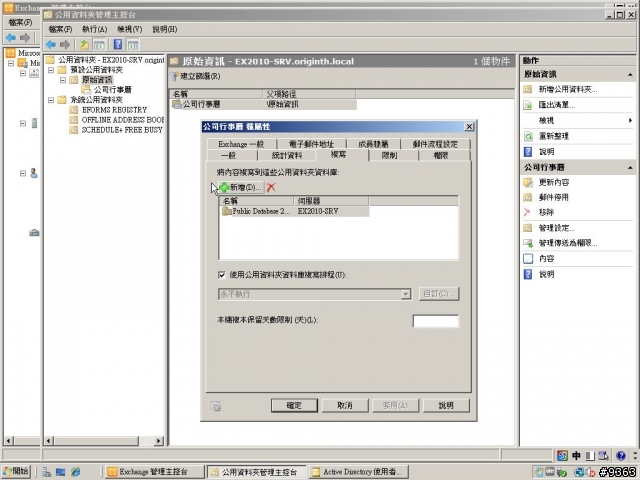640x480 pixels.
Task: Click the forward arrow in Public Folder console toolbar
Action: [65, 44]
